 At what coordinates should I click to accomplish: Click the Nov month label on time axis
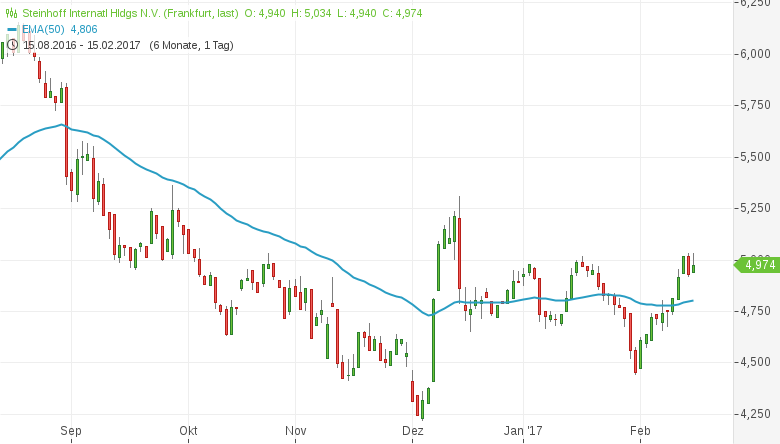coord(295,431)
